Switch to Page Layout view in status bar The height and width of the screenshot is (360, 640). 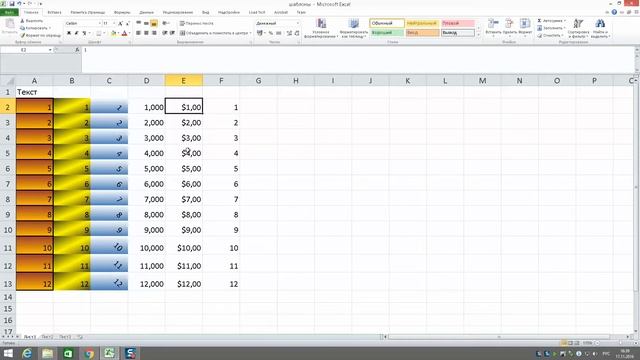point(570,343)
